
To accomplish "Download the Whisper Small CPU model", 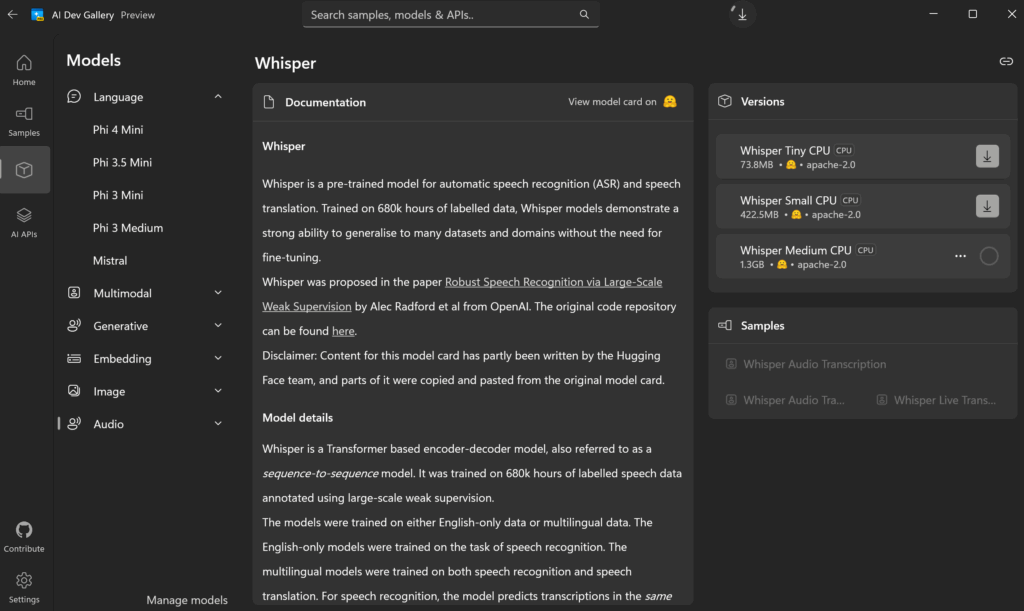I will 987,206.
